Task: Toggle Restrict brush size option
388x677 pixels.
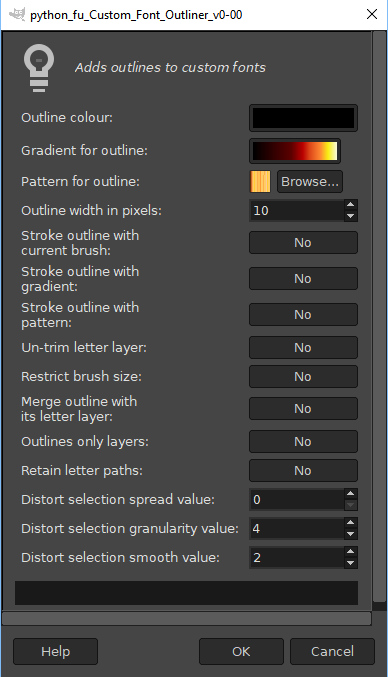Action: coord(303,376)
